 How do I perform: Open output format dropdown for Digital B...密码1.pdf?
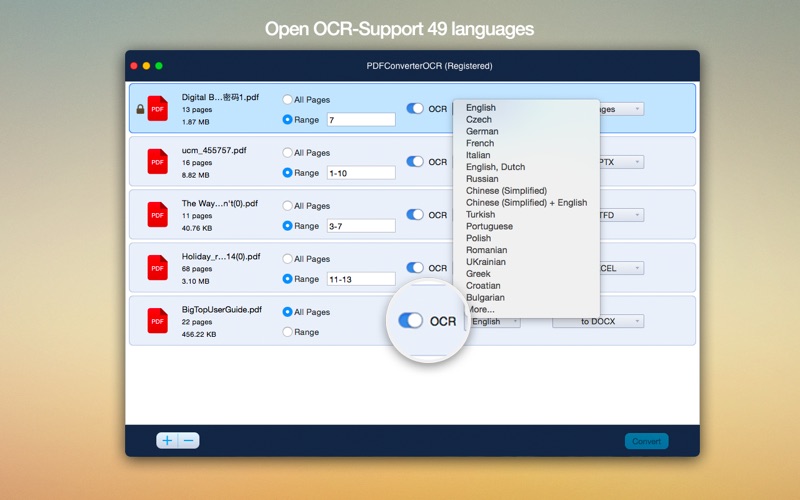click(x=621, y=109)
